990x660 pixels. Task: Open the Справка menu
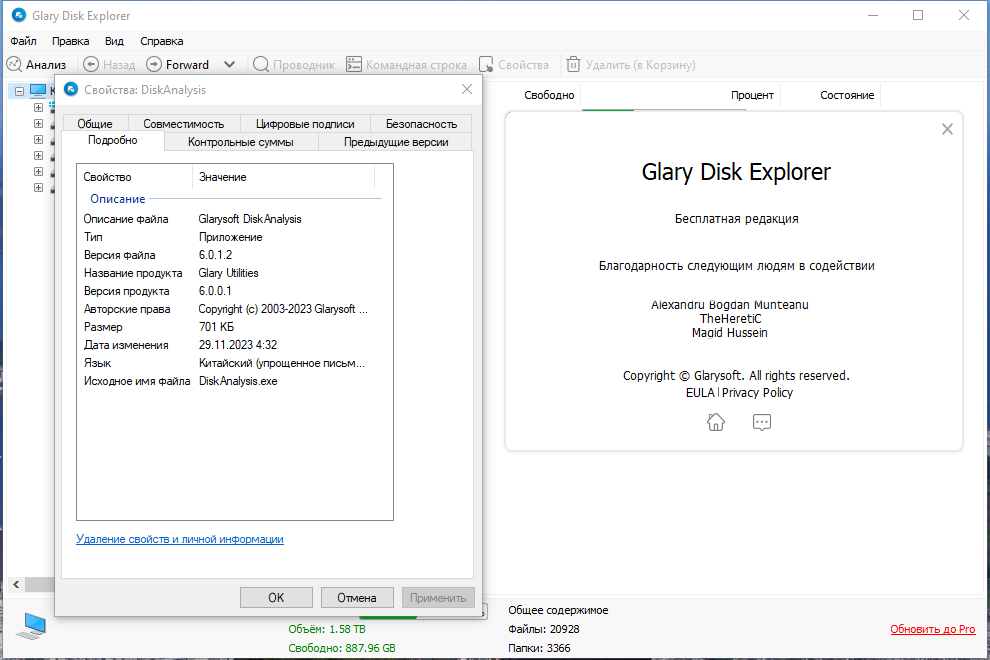(x=162, y=41)
